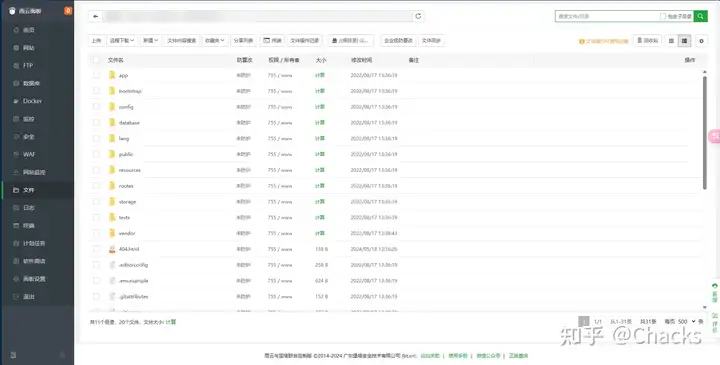Open 首页 in the sidebar
This screenshot has width=720, height=365.
[x=37, y=30]
